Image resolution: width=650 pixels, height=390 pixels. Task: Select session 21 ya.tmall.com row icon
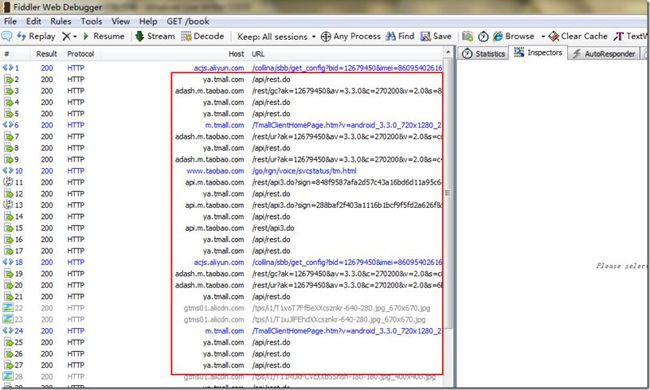click(x=8, y=296)
